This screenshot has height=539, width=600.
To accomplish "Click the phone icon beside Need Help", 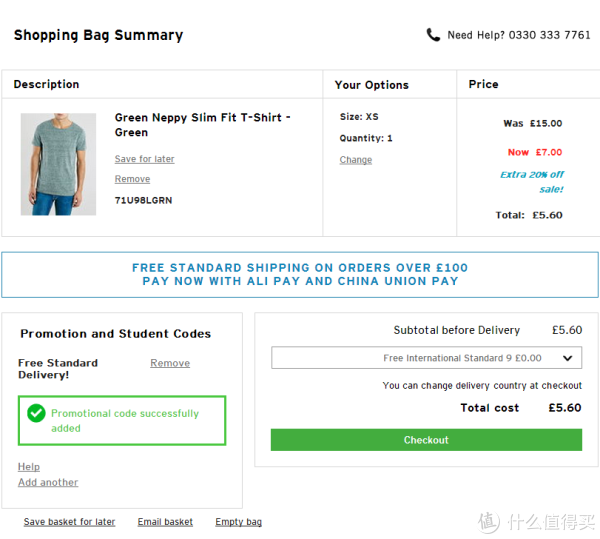I will pos(433,35).
